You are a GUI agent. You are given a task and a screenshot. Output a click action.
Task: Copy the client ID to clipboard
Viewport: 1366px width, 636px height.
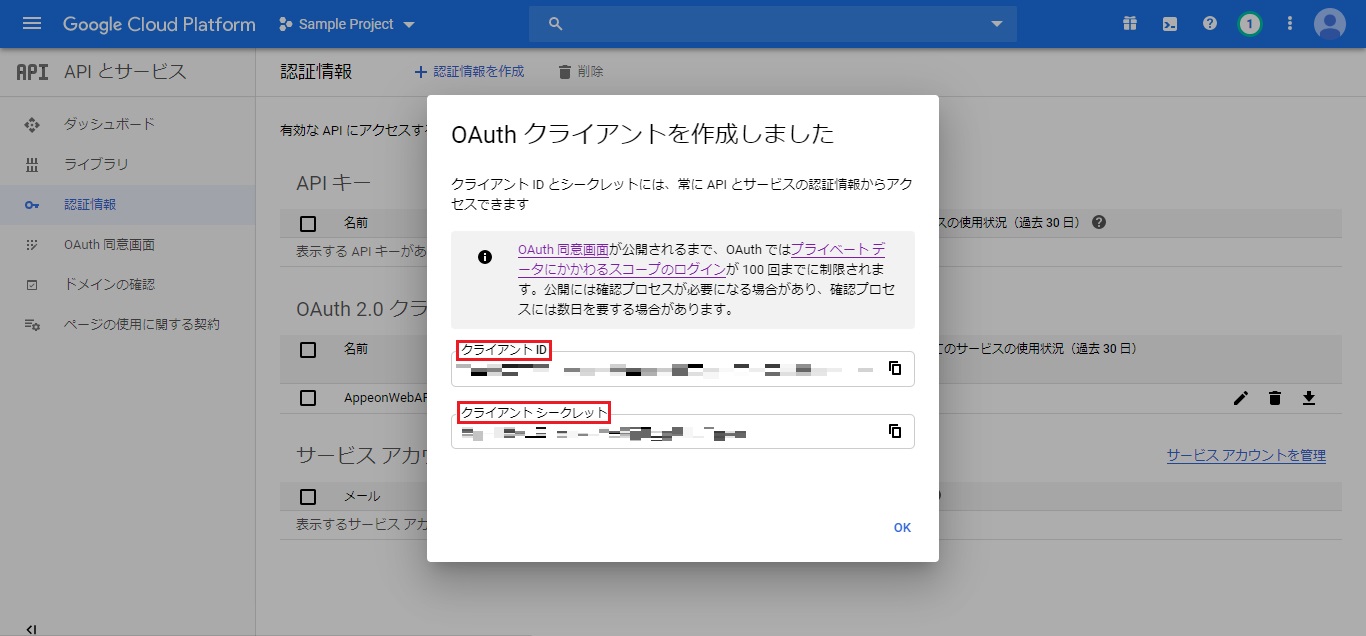pos(895,368)
